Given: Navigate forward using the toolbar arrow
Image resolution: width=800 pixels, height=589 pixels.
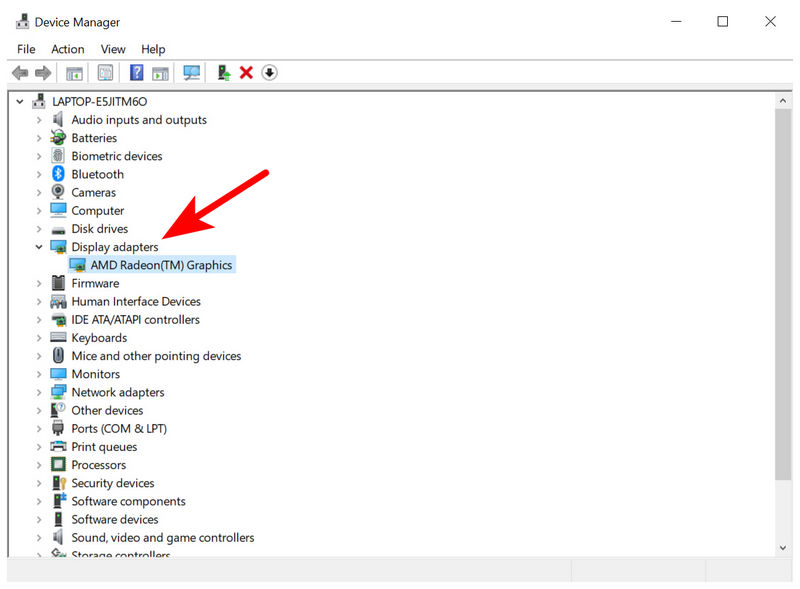Looking at the screenshot, I should (44, 72).
